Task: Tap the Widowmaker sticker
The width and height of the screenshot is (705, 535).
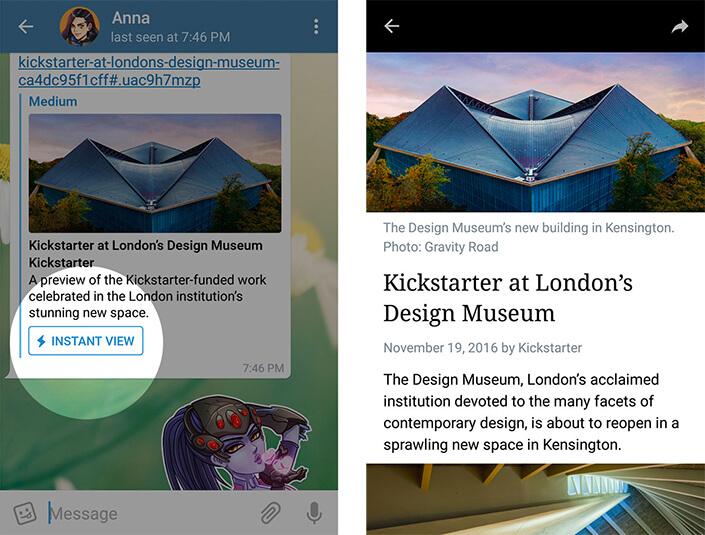Action: (x=236, y=442)
